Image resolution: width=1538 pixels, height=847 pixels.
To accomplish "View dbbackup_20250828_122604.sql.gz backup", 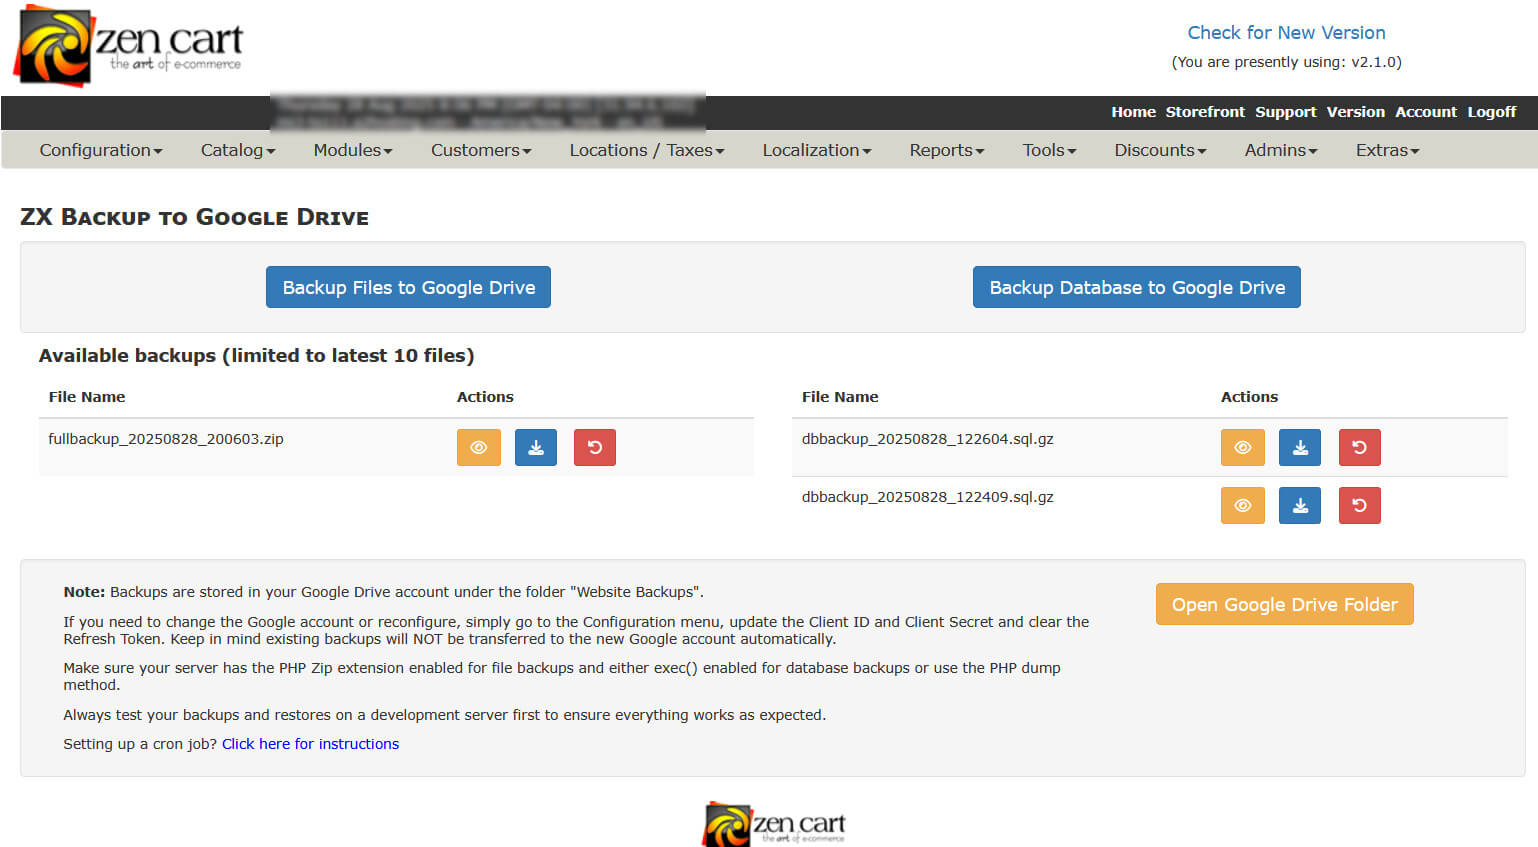I will click(1242, 447).
